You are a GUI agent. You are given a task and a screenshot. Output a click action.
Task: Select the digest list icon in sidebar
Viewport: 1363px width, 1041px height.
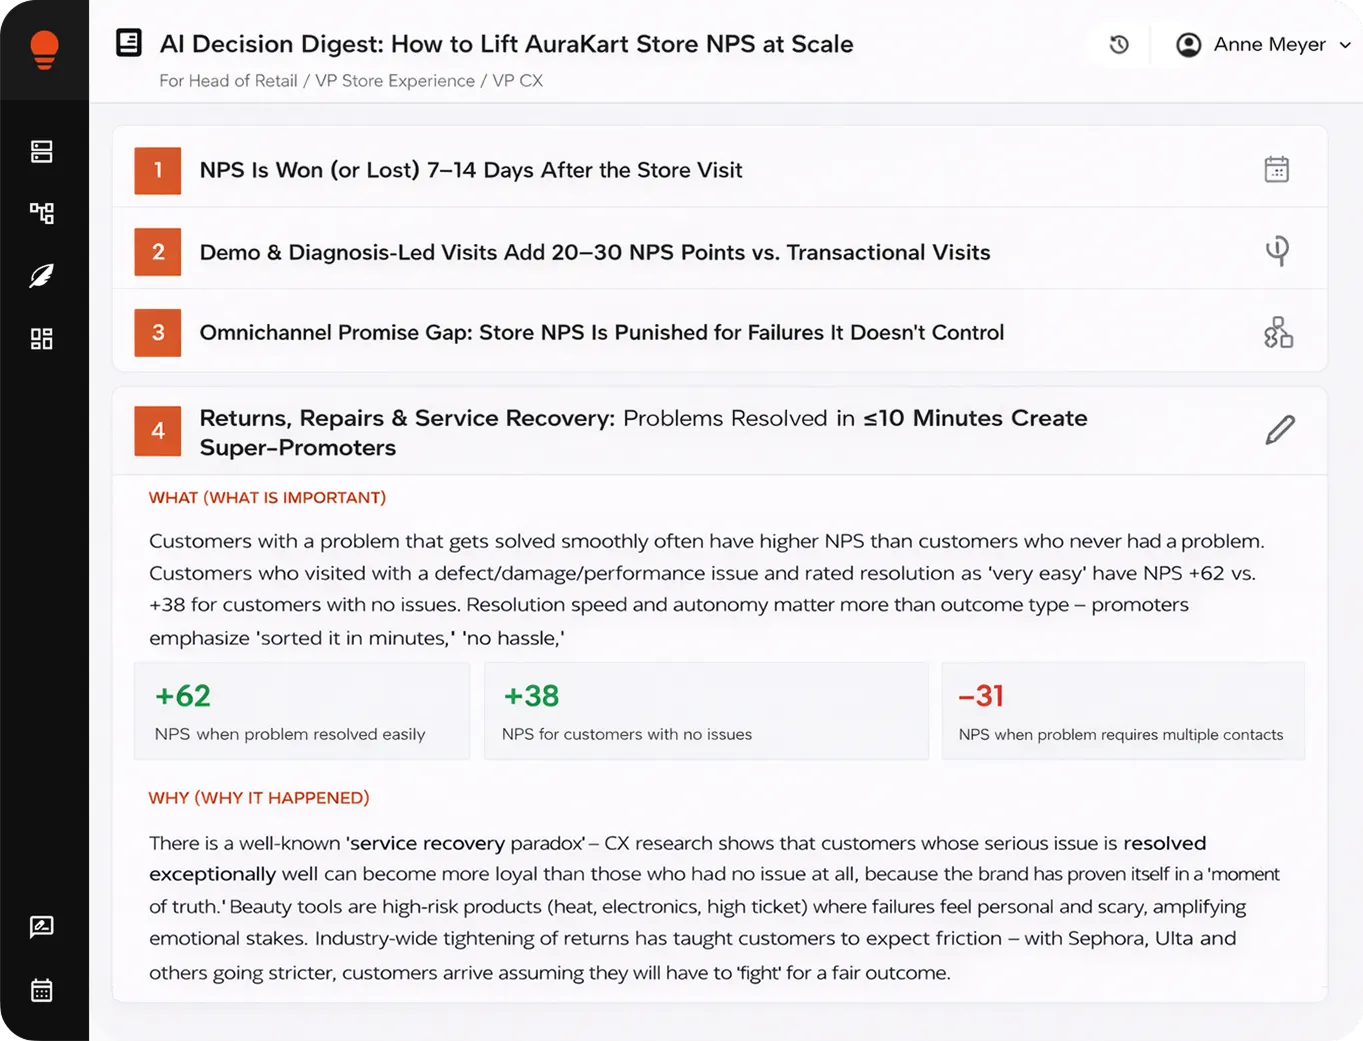[x=41, y=151]
